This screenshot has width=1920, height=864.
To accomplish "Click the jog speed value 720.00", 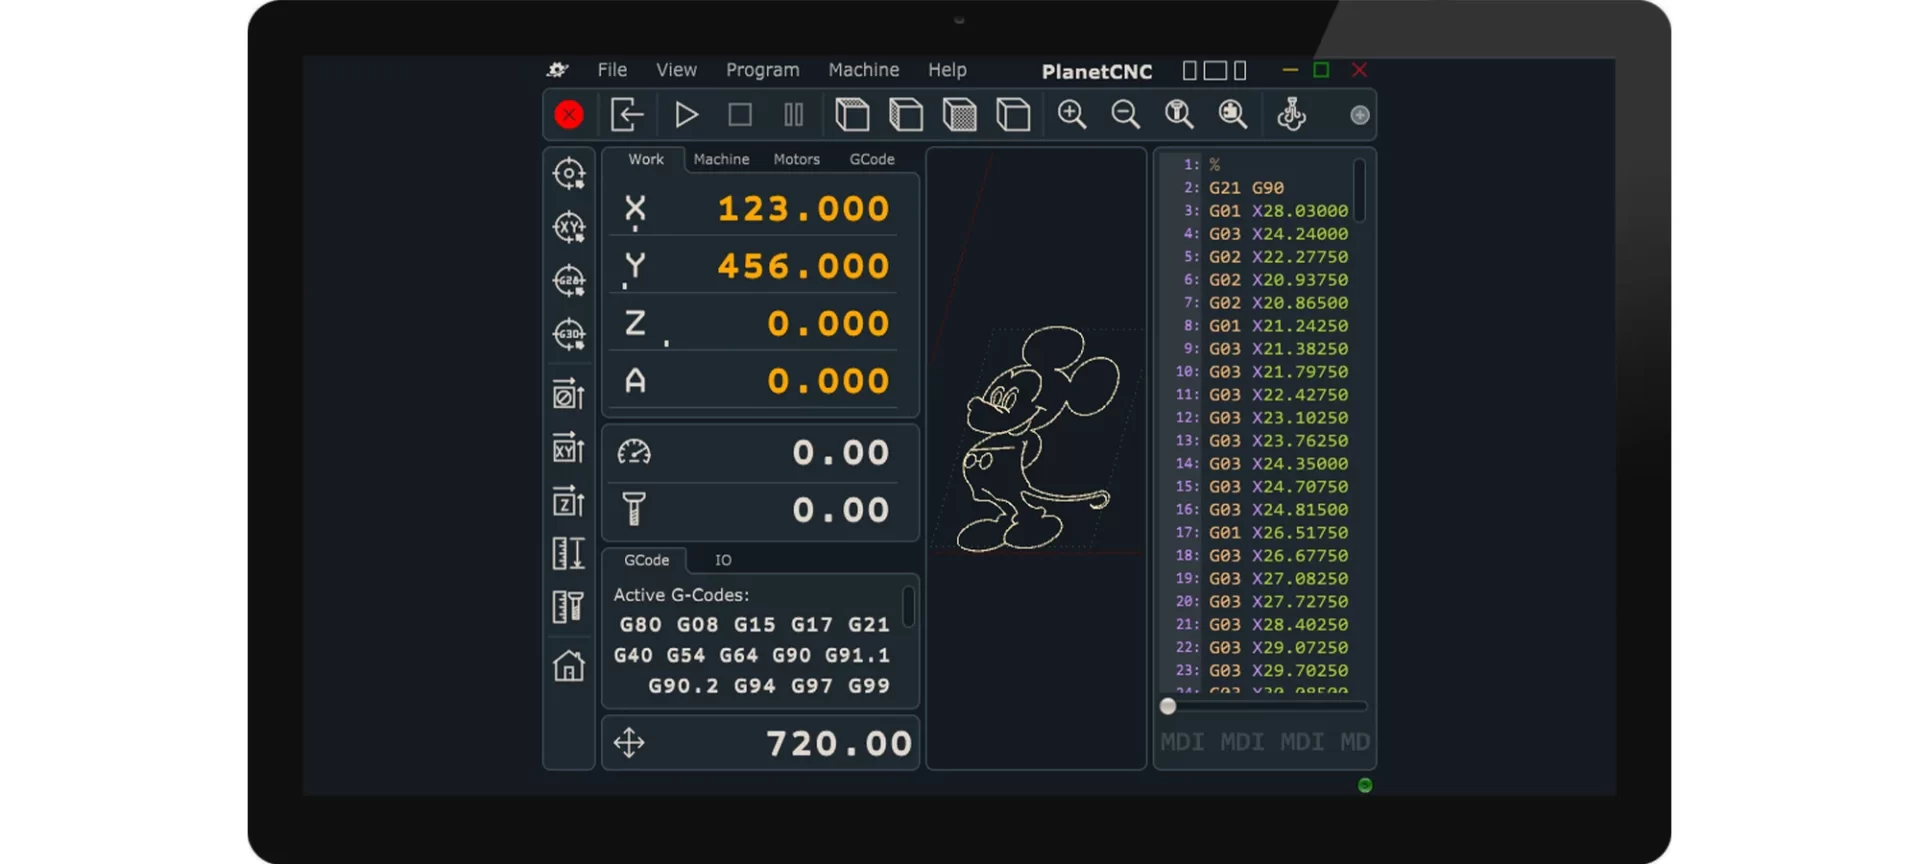I will point(839,743).
